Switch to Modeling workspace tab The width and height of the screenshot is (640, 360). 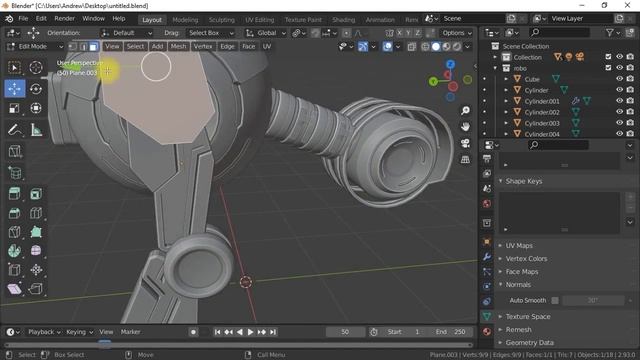(x=185, y=20)
